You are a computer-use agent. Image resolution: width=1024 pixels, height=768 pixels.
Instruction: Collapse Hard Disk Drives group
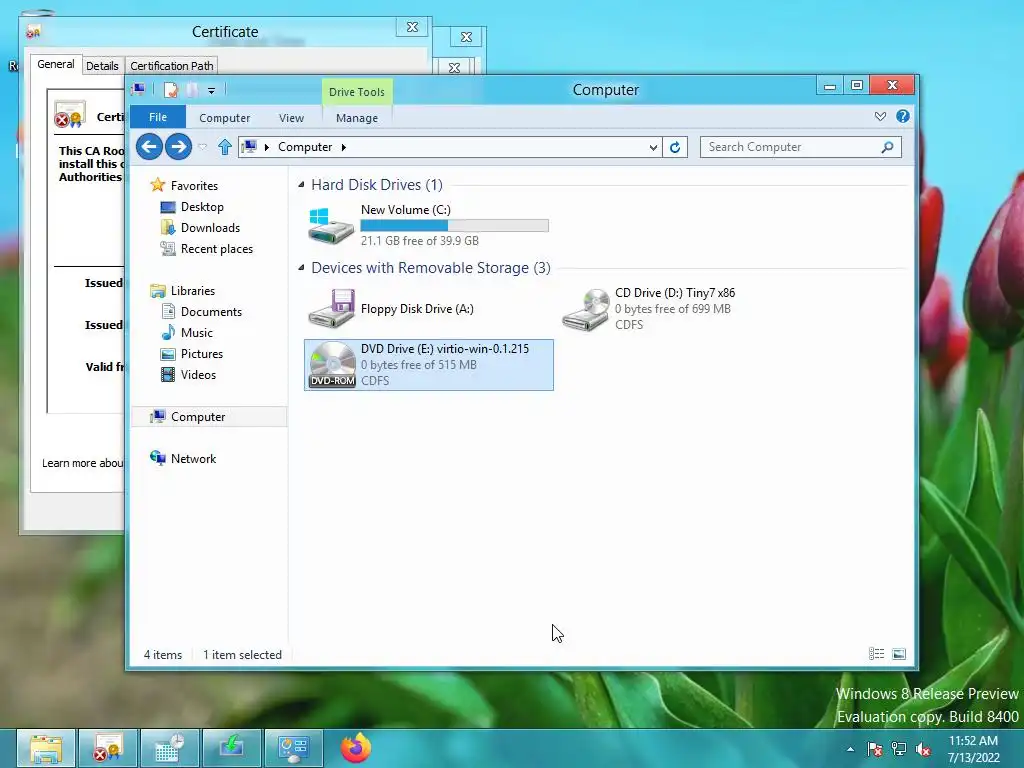click(x=301, y=185)
